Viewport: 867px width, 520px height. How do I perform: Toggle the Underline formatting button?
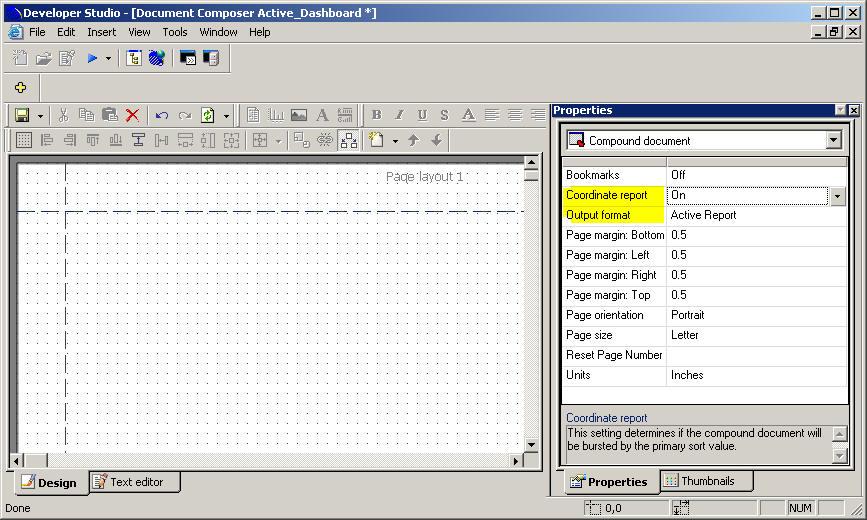pyautogui.click(x=422, y=115)
